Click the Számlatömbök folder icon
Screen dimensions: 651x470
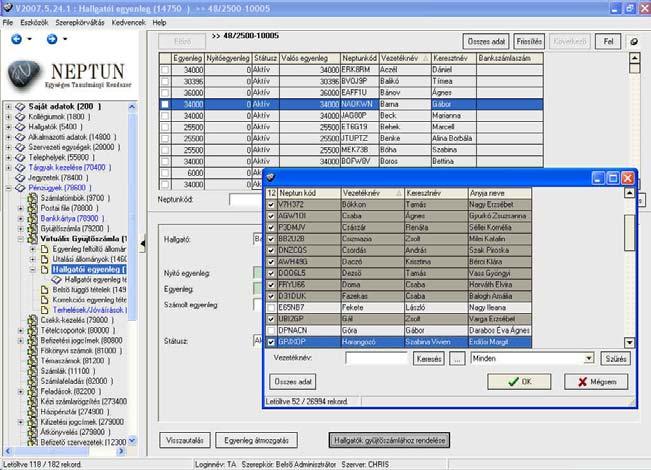[x=32, y=198]
